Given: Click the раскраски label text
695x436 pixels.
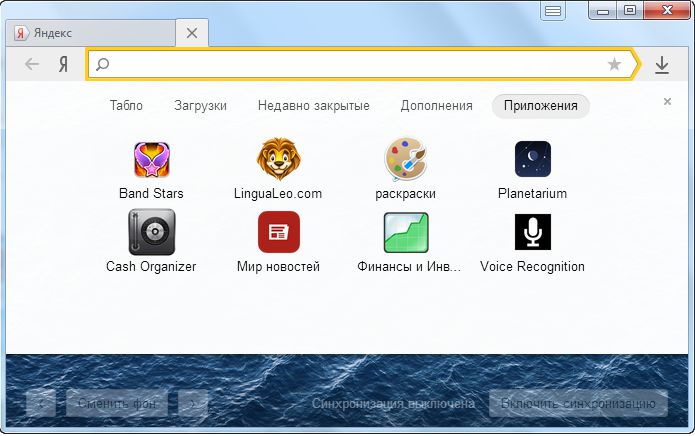Looking at the screenshot, I should click(405, 194).
